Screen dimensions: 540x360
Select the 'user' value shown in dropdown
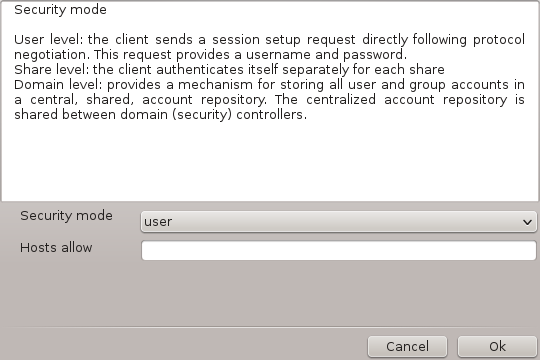(x=158, y=222)
